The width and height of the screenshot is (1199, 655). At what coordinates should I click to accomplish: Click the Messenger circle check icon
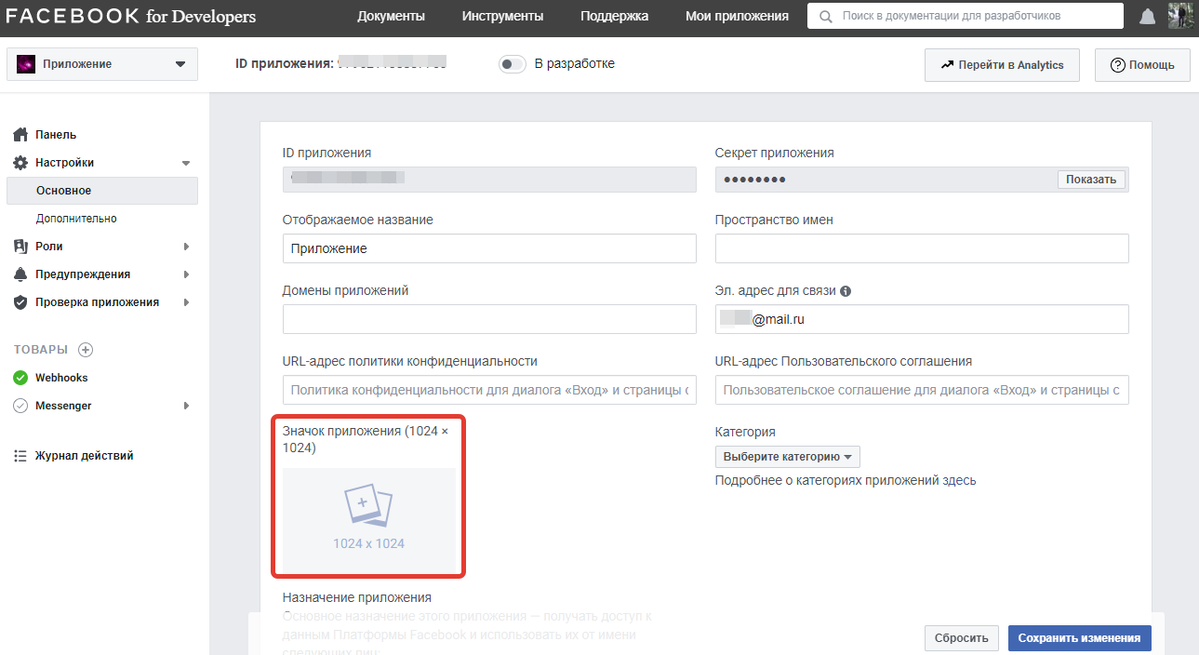(x=21, y=406)
